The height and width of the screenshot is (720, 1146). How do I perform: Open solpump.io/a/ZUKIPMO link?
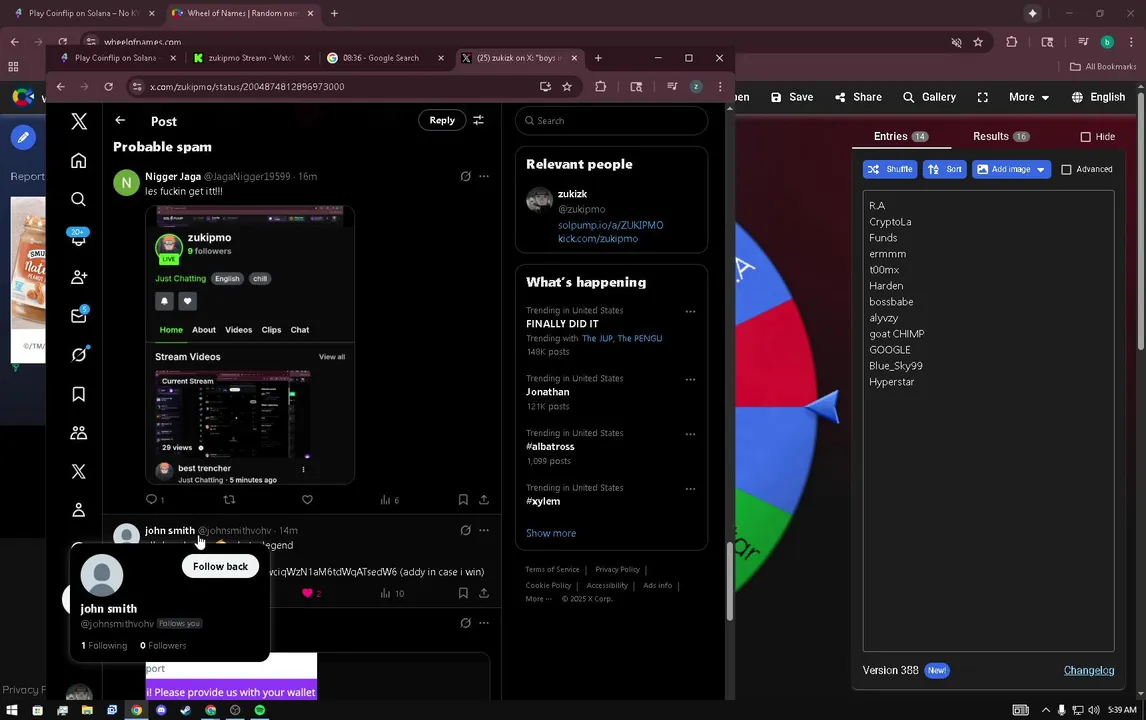610,225
